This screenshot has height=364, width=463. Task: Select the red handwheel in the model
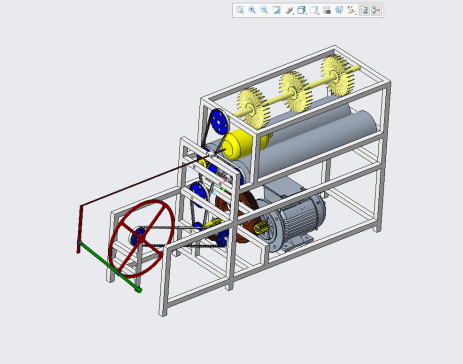141,238
